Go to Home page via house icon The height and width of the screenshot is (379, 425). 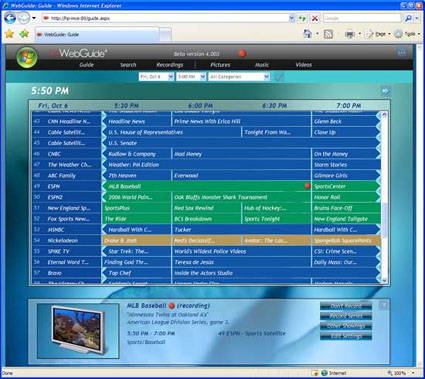coord(307,34)
